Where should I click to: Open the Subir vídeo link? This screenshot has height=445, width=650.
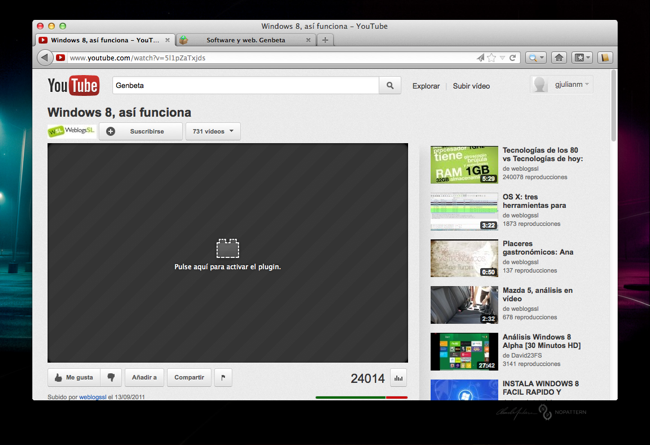click(x=471, y=86)
